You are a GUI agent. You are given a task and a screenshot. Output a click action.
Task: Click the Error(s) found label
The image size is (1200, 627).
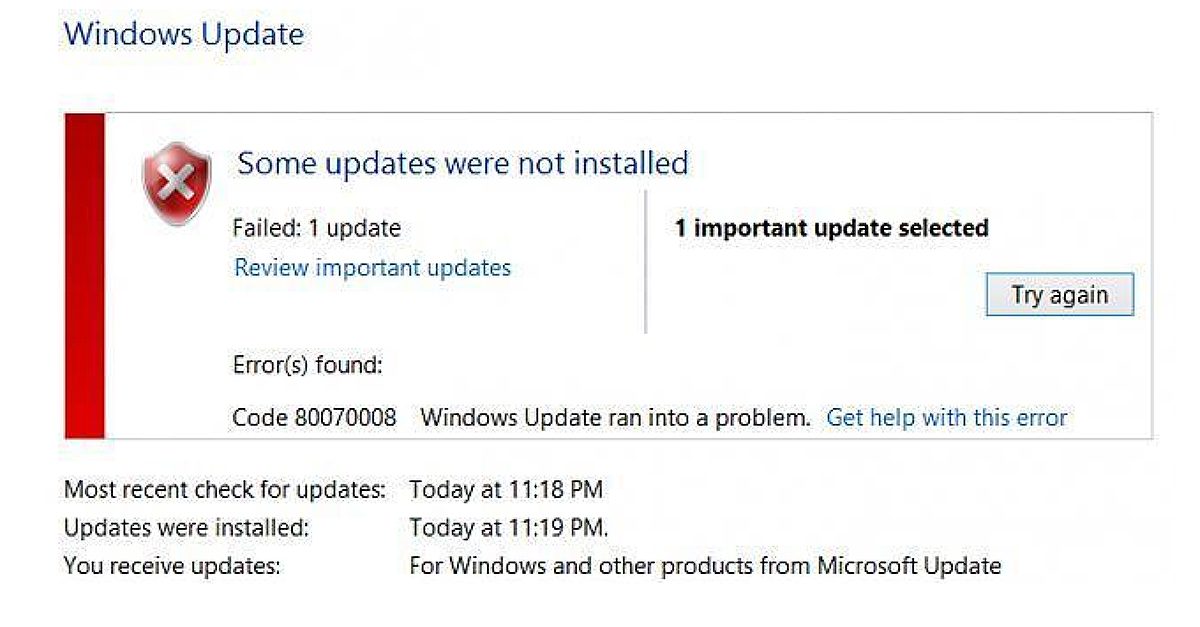point(307,366)
